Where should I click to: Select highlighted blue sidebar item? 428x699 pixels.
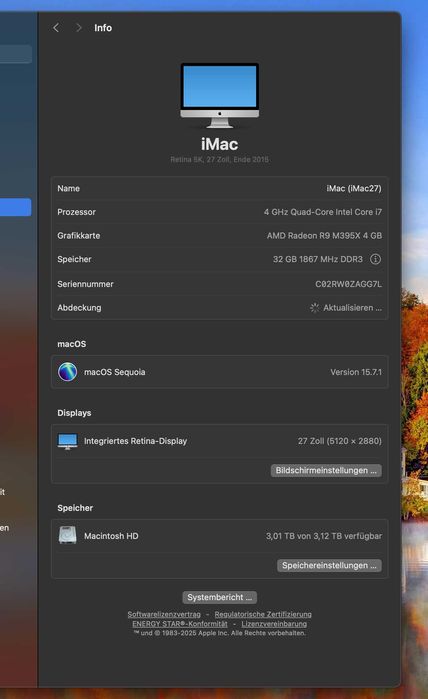coord(16,207)
